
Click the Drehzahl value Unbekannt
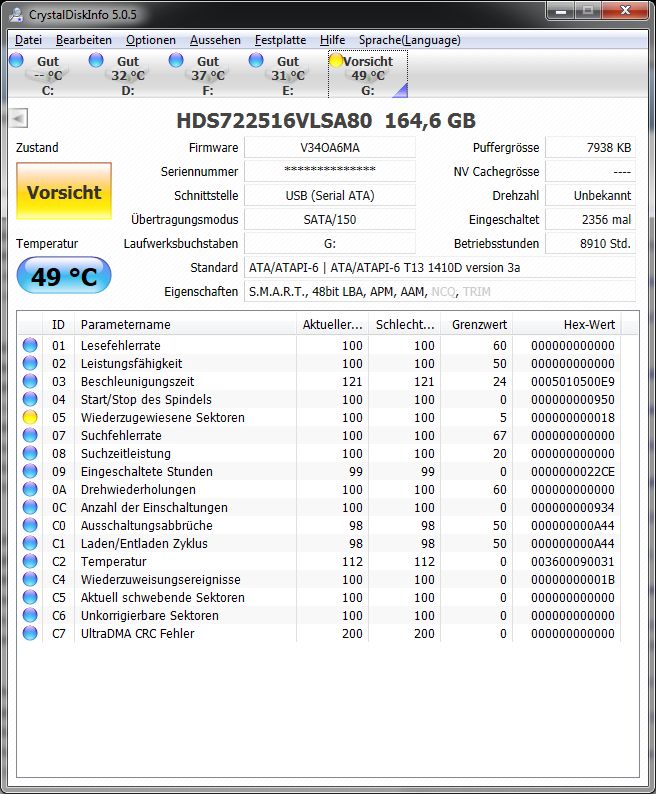point(590,195)
